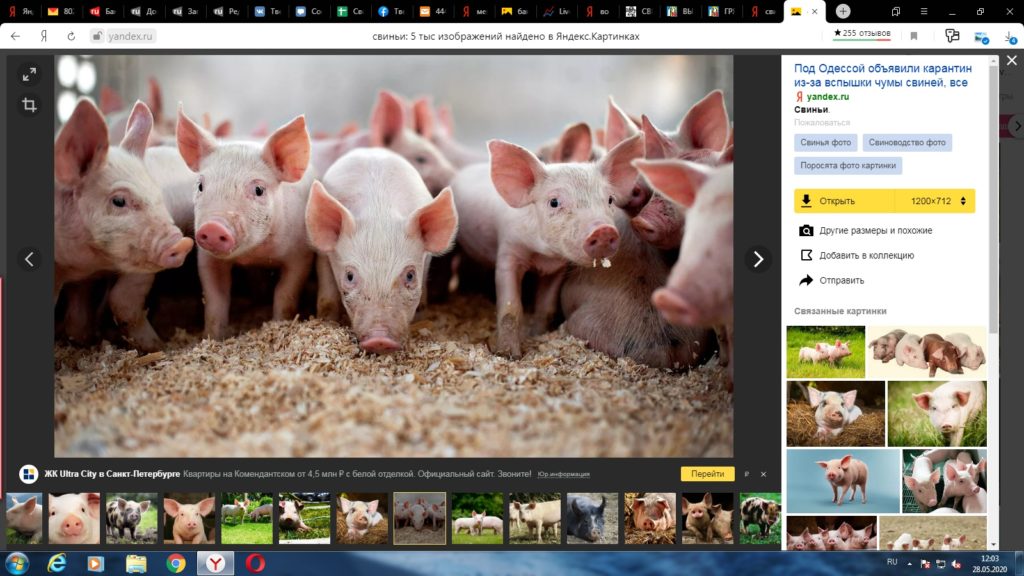Click the camera icon for other sizes
The width and height of the screenshot is (1024, 576).
point(806,230)
